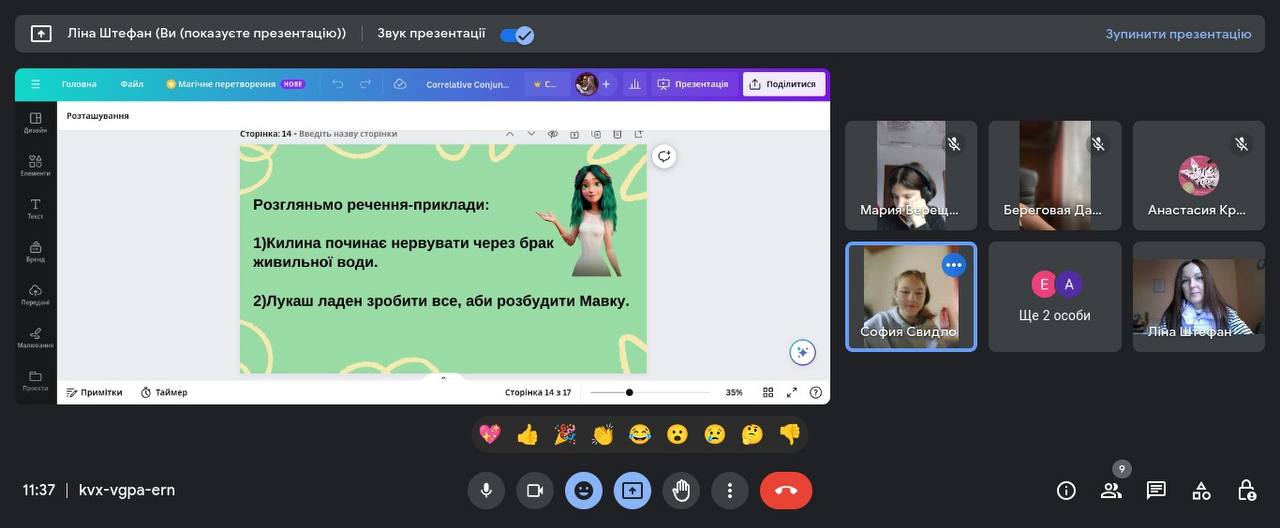Show the participants list
The height and width of the screenshot is (528, 1280).
pyautogui.click(x=1111, y=490)
